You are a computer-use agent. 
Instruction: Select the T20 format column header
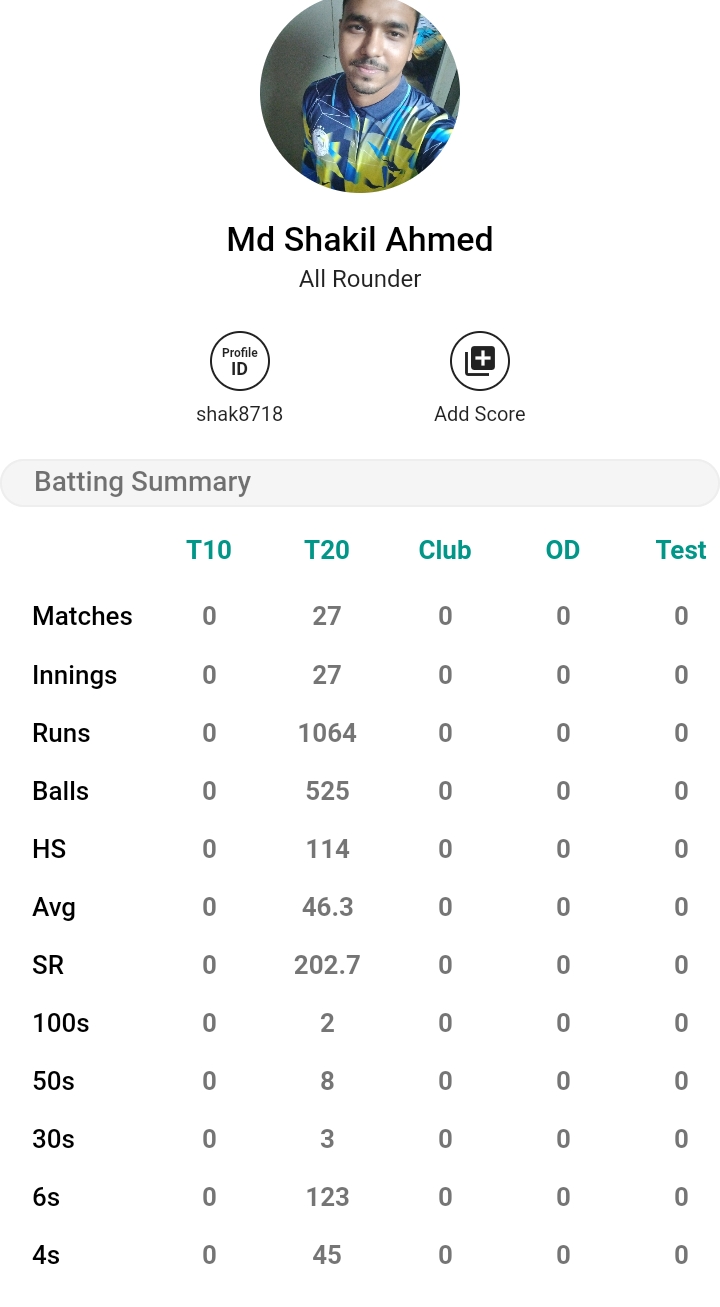click(327, 550)
